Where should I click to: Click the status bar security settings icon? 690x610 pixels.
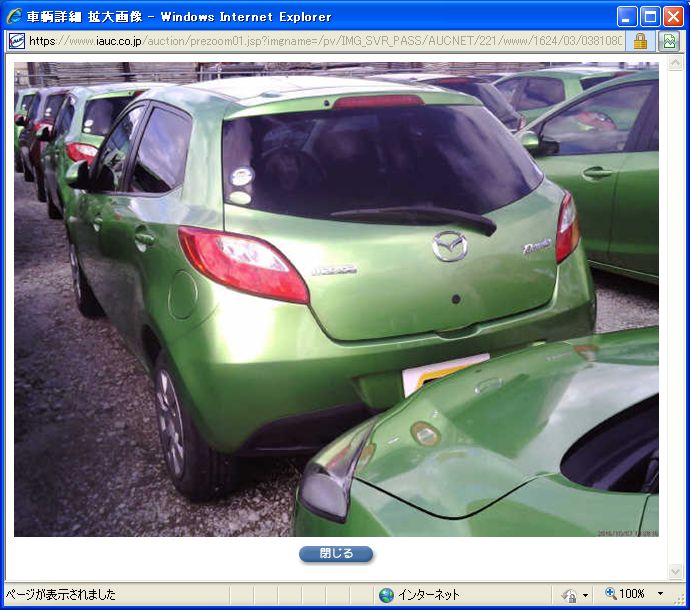coord(569,595)
